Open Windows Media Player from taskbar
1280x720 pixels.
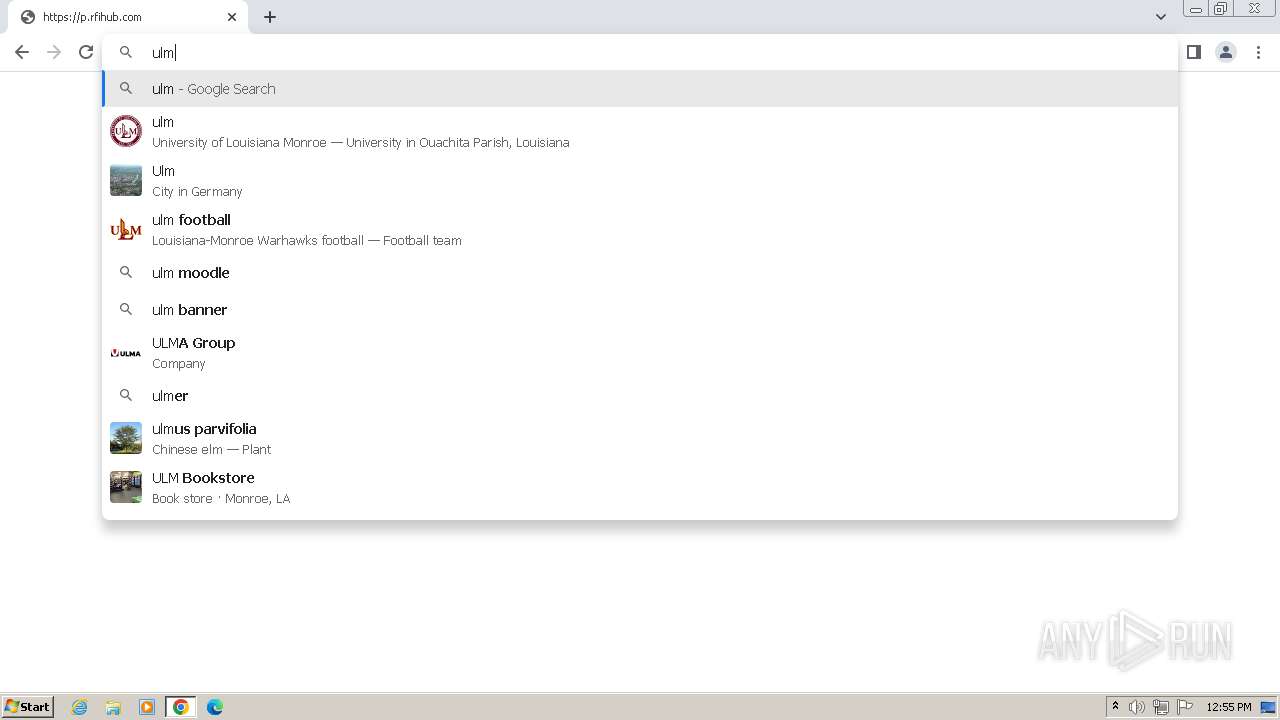(147, 707)
